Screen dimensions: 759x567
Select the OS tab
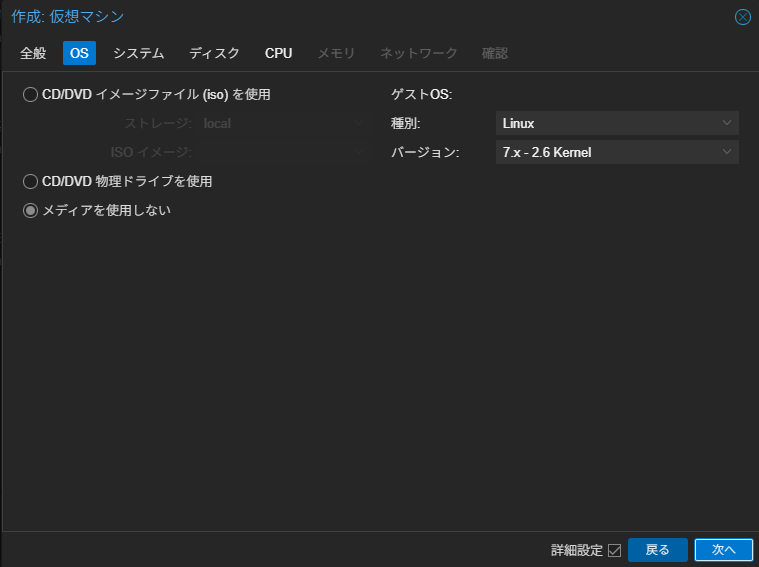[79, 53]
